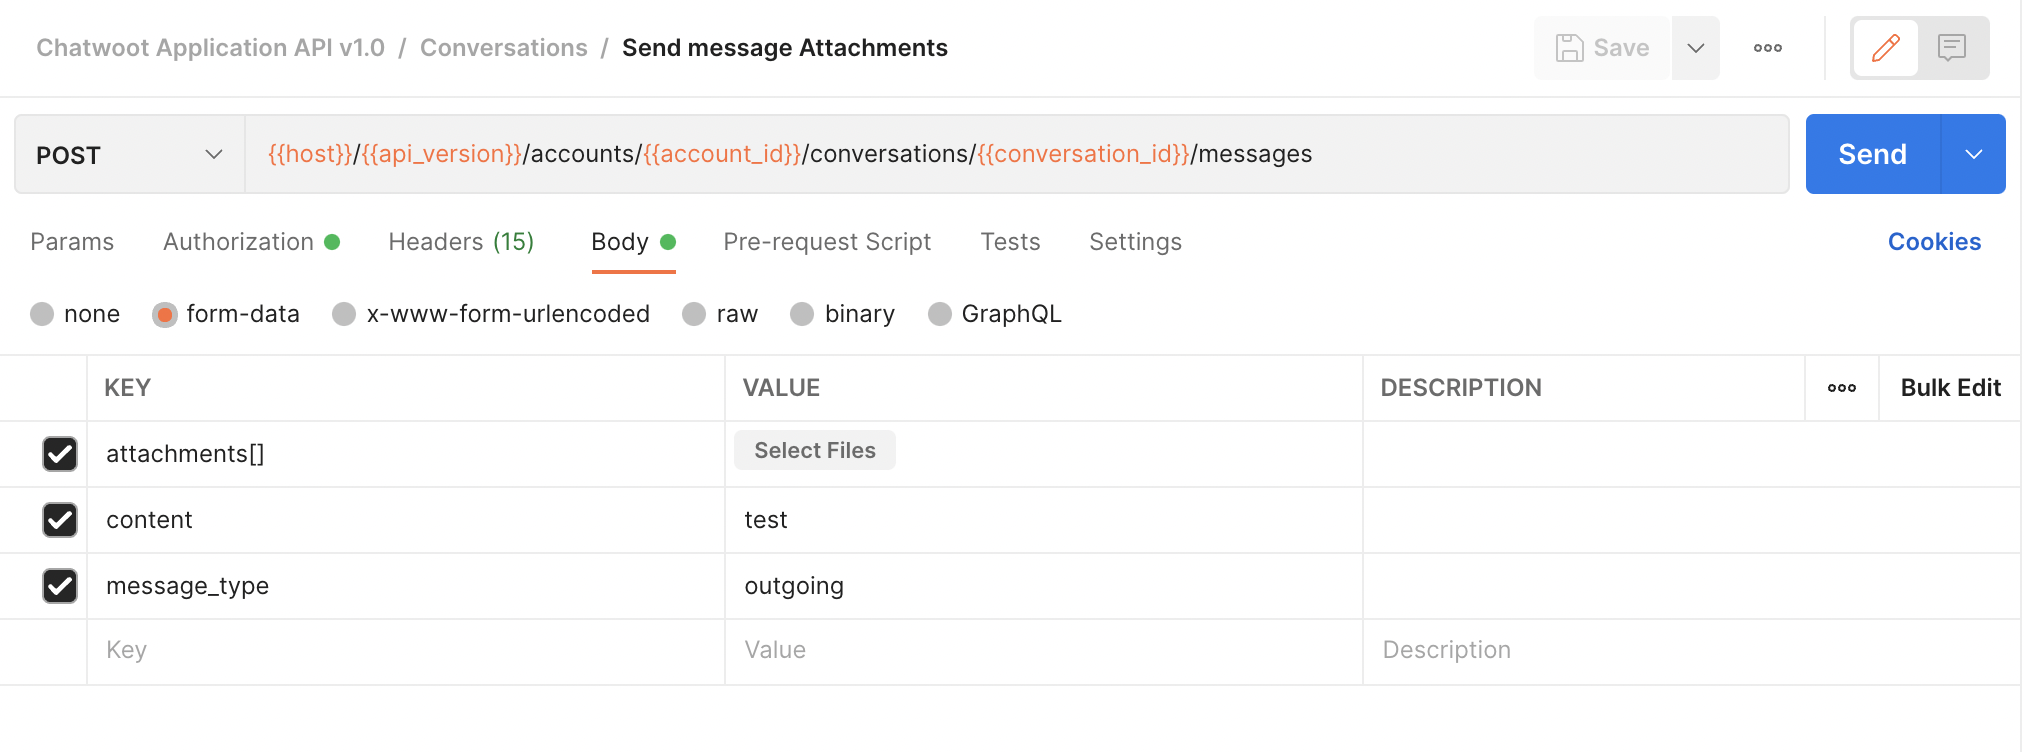Expand the Send button dropdown arrow

(x=1973, y=154)
